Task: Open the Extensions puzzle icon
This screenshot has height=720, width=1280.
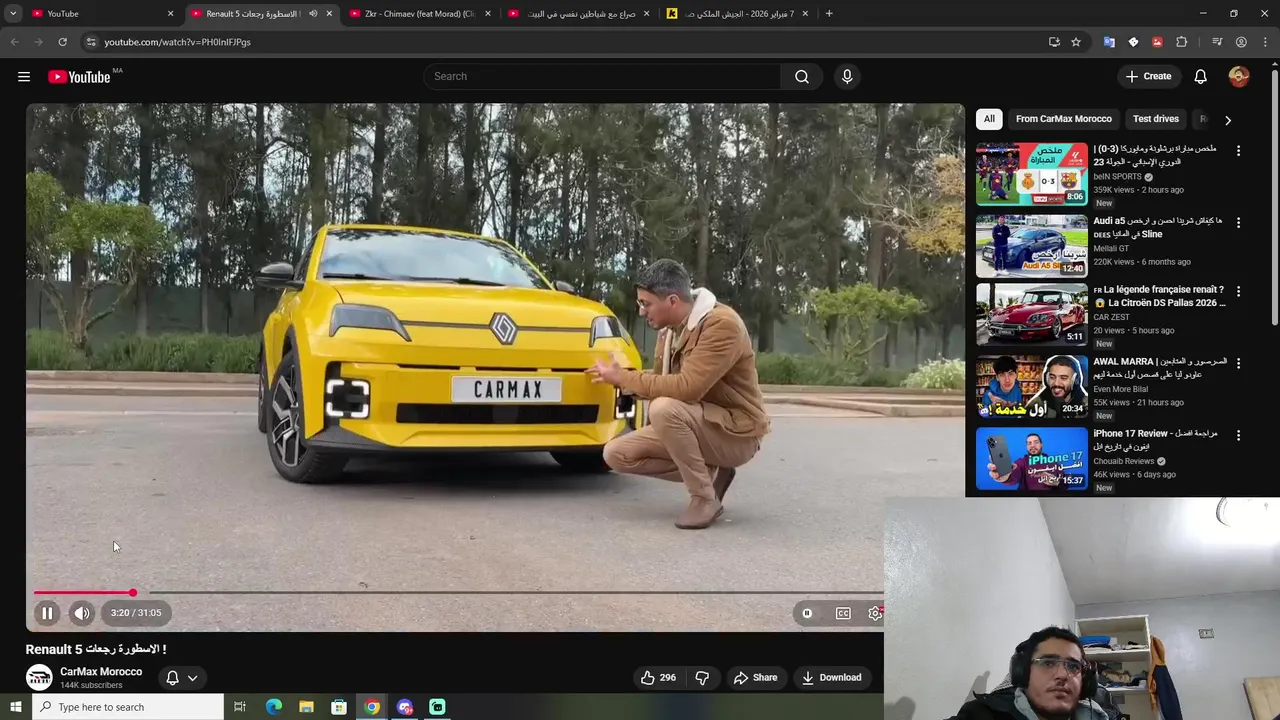Action: 1182,42
